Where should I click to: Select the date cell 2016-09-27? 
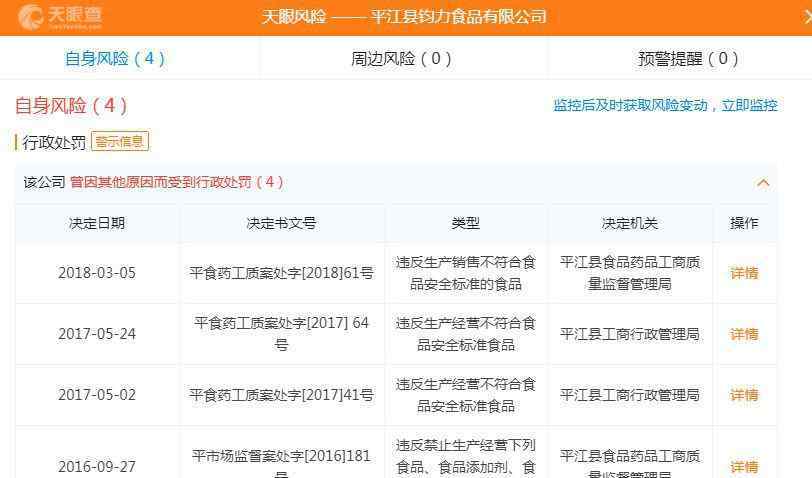click(x=97, y=466)
